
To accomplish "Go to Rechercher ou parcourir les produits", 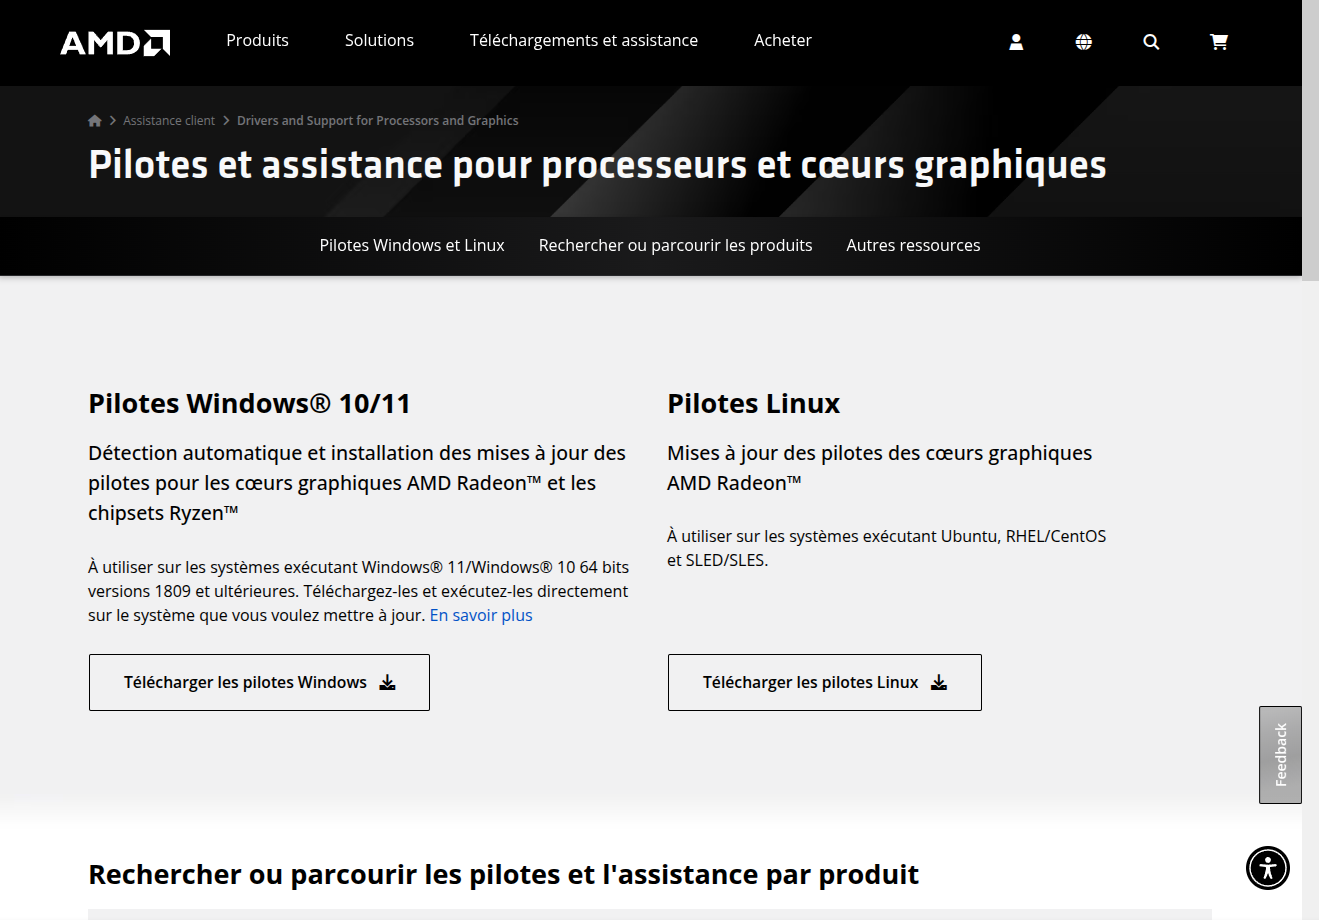I will (675, 245).
